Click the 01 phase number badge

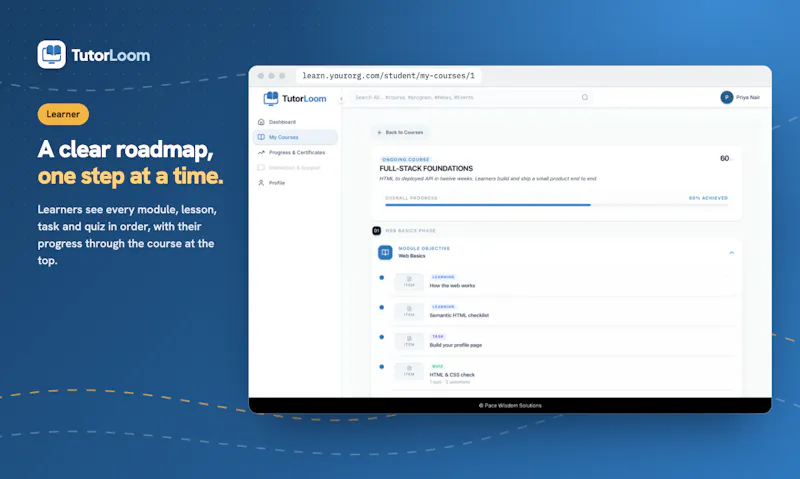pyautogui.click(x=377, y=231)
